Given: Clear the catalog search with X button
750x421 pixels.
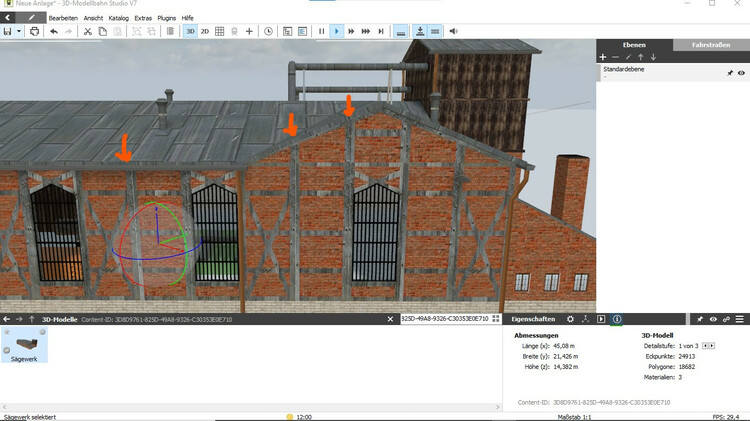Looking at the screenshot, I should coord(389,319).
